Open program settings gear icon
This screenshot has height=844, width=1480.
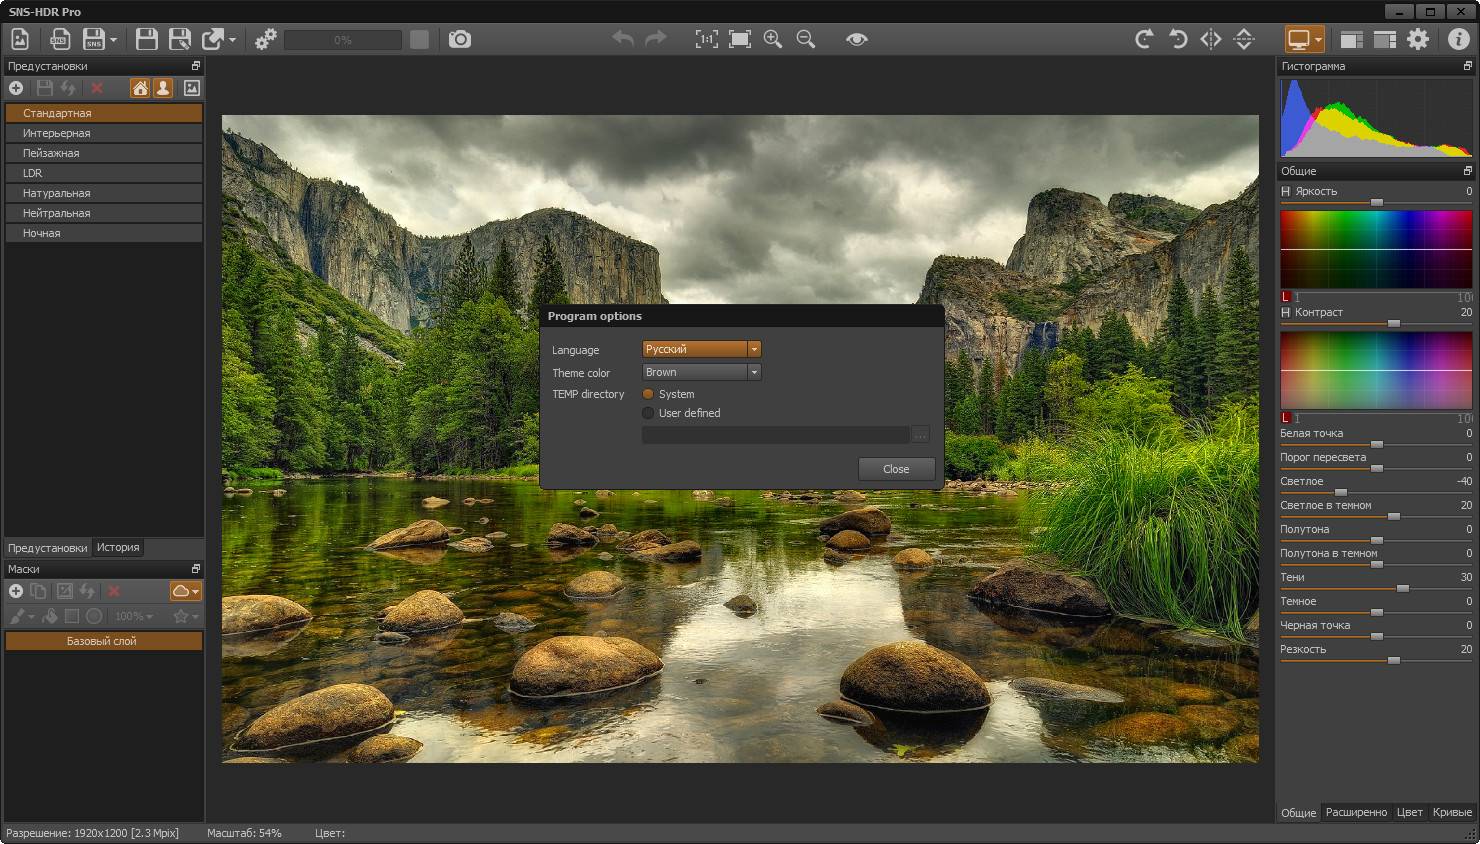[x=1418, y=39]
